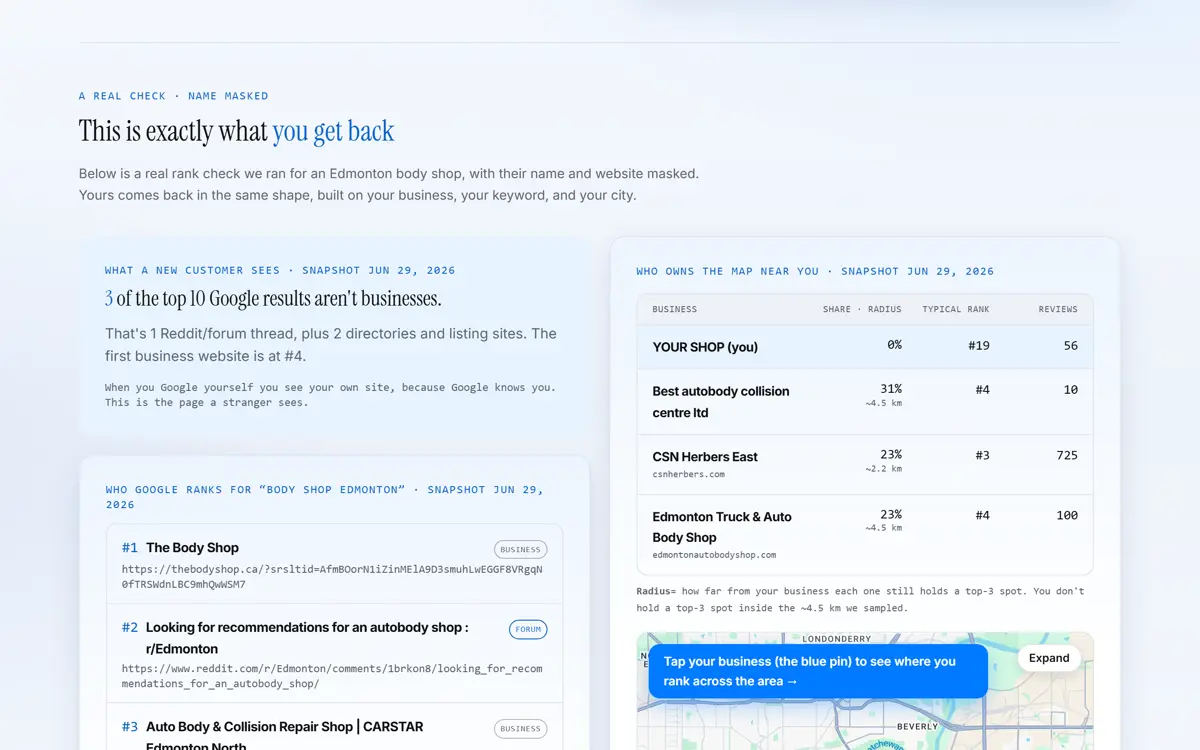Click the SHARE · RADIUS column header
The image size is (1200, 750).
tap(862, 309)
